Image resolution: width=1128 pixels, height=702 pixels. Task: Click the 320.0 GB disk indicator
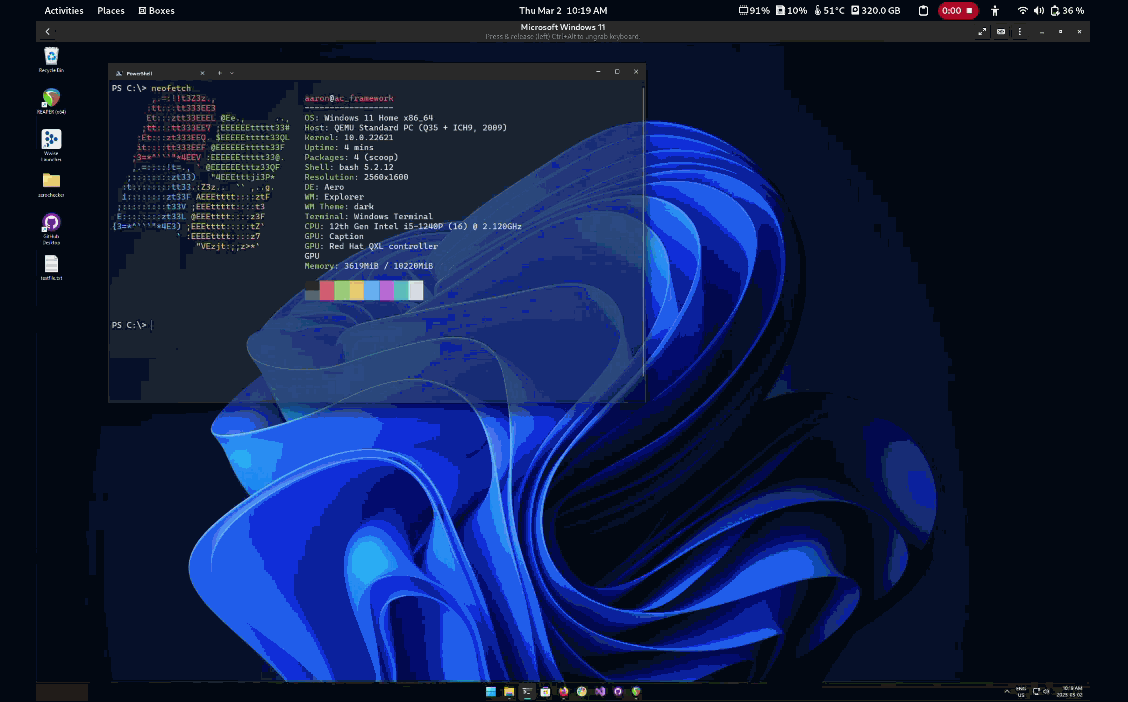875,11
